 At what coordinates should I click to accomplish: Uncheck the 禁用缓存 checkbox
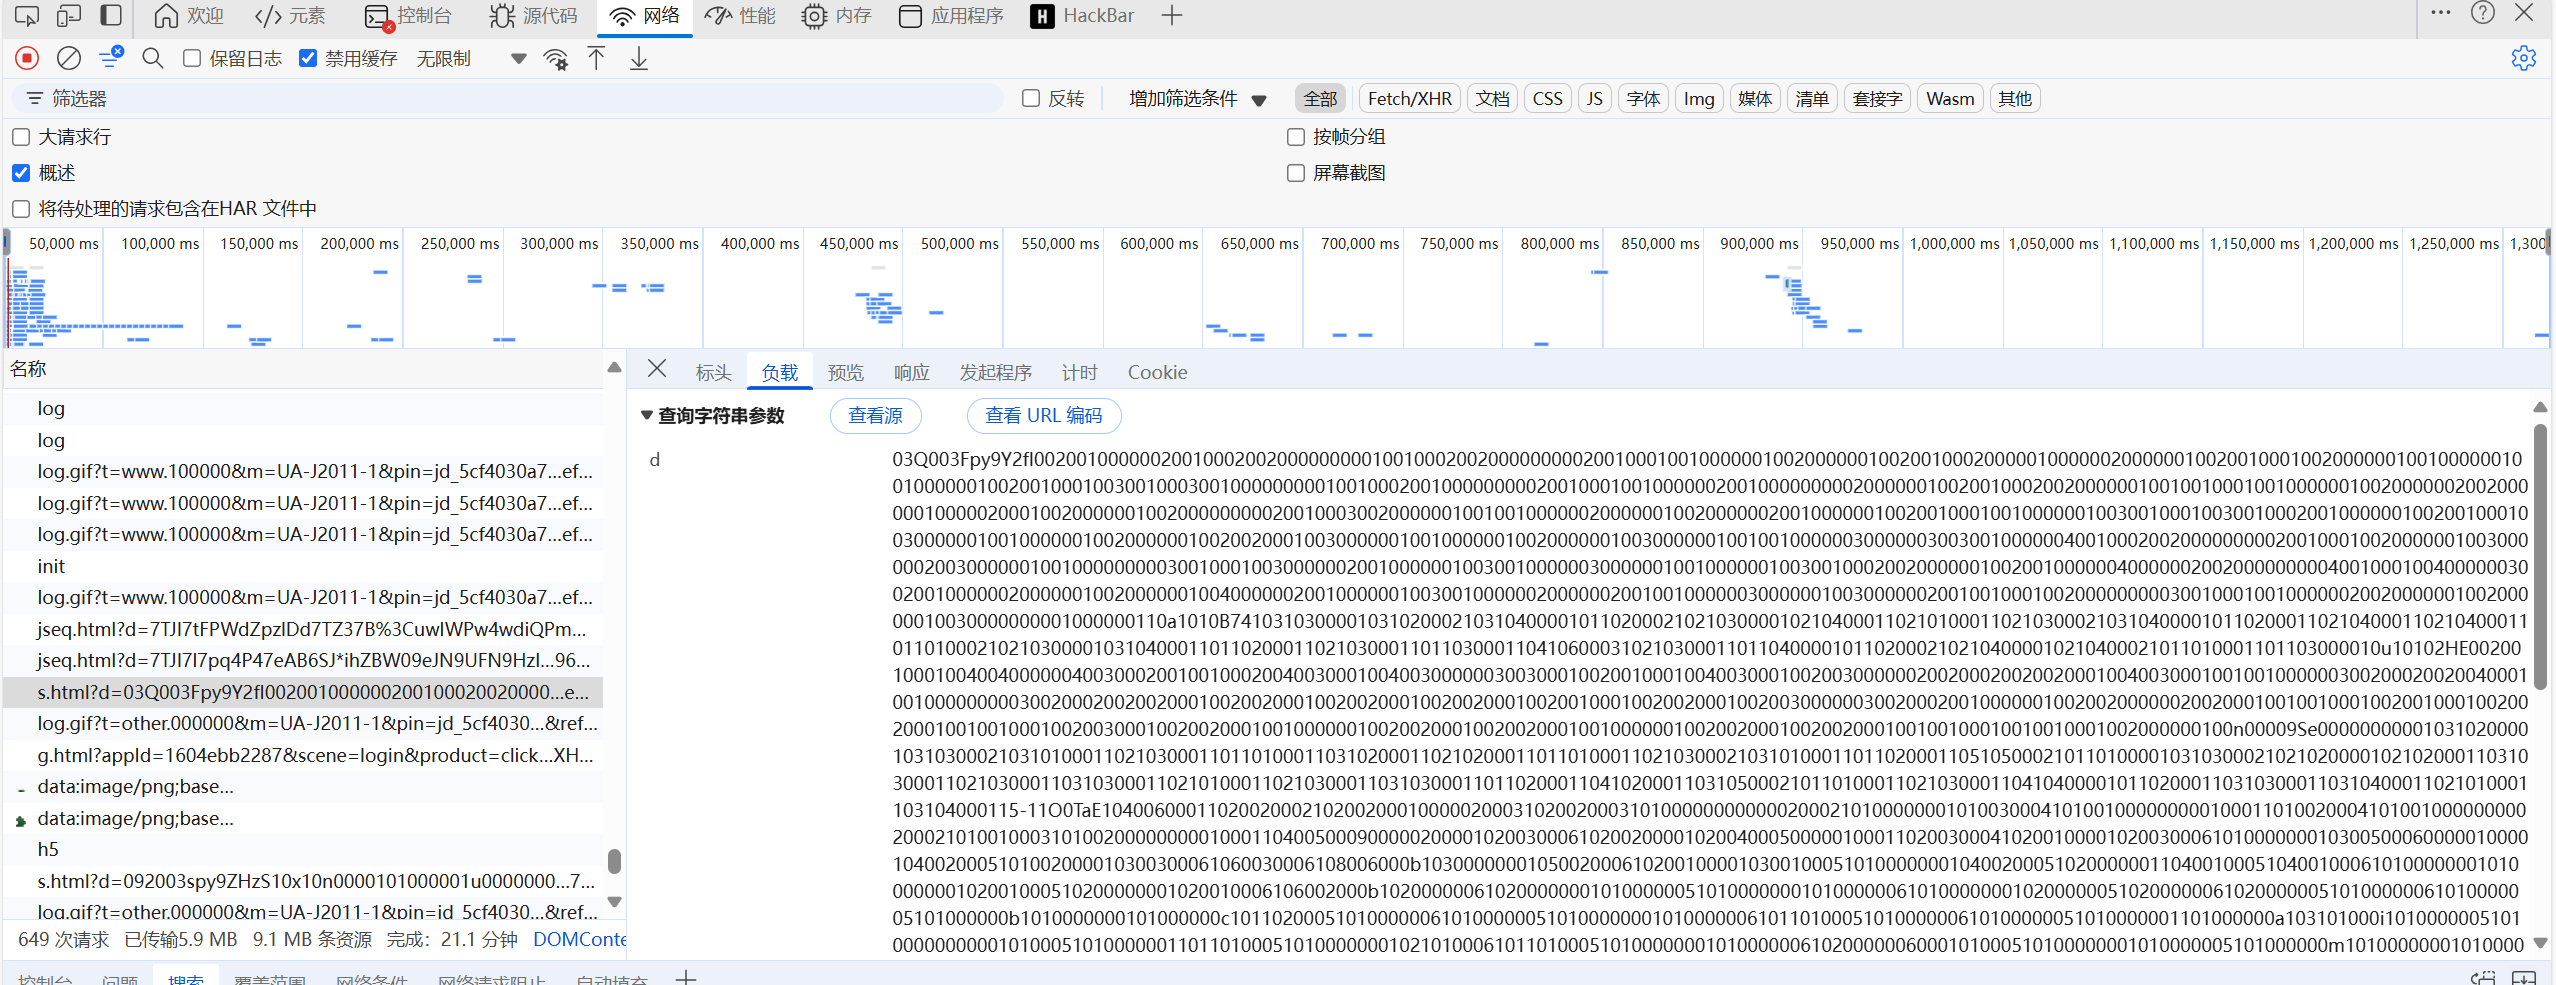click(308, 59)
